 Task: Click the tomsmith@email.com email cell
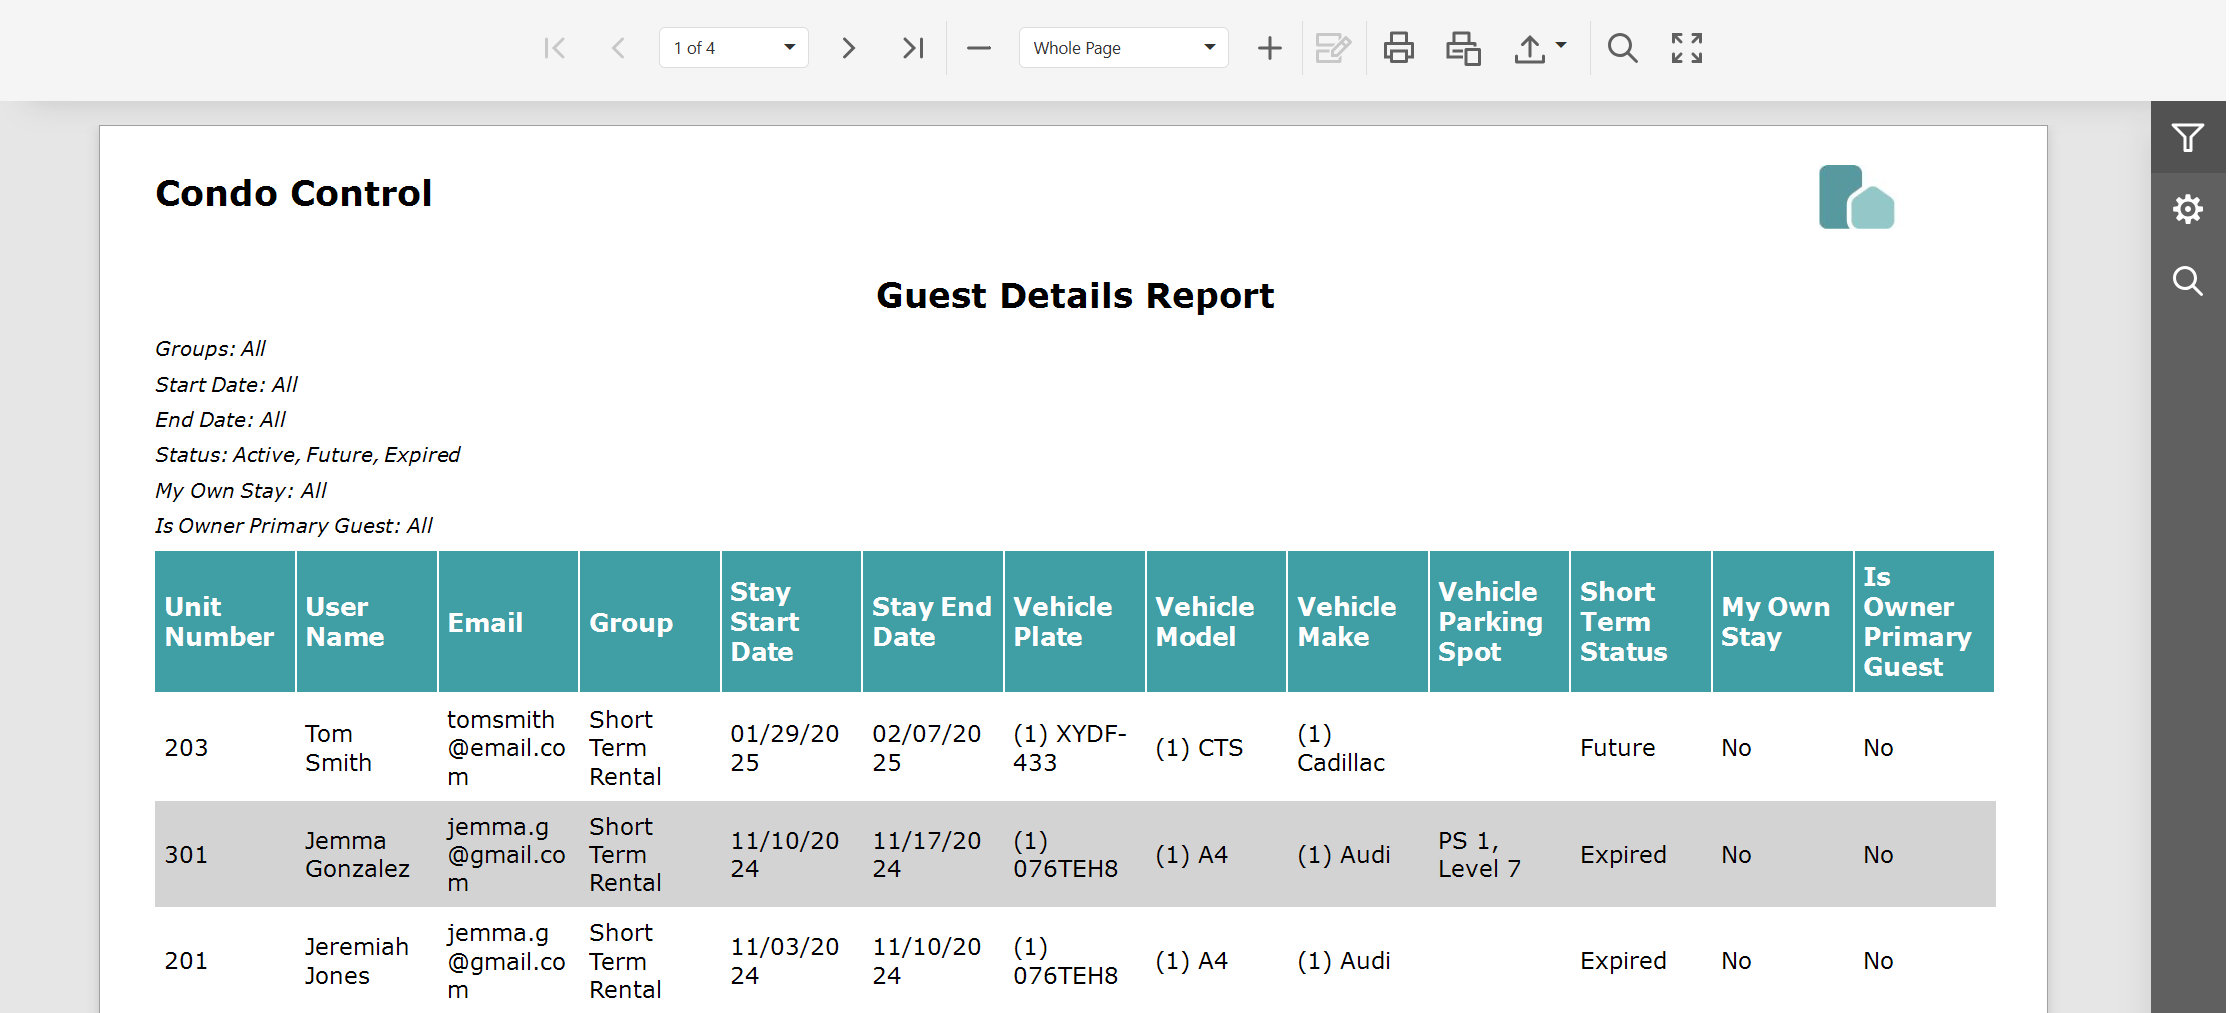(x=506, y=748)
